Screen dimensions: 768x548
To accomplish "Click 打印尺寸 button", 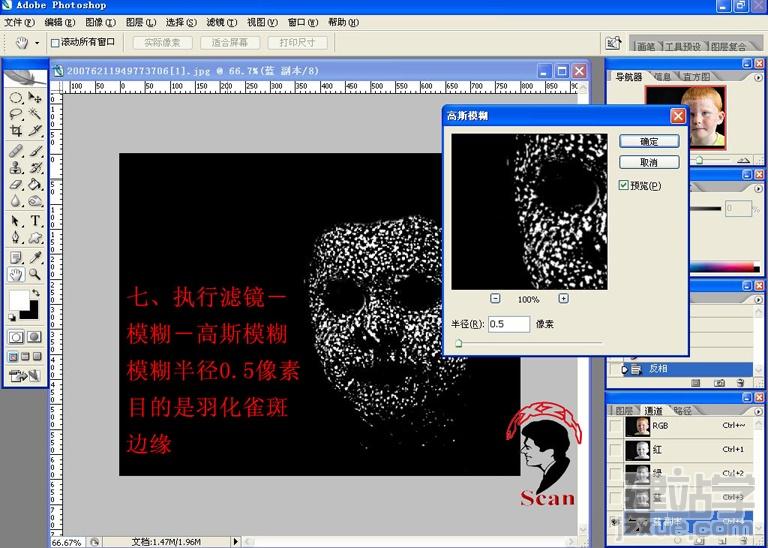I will (297, 43).
